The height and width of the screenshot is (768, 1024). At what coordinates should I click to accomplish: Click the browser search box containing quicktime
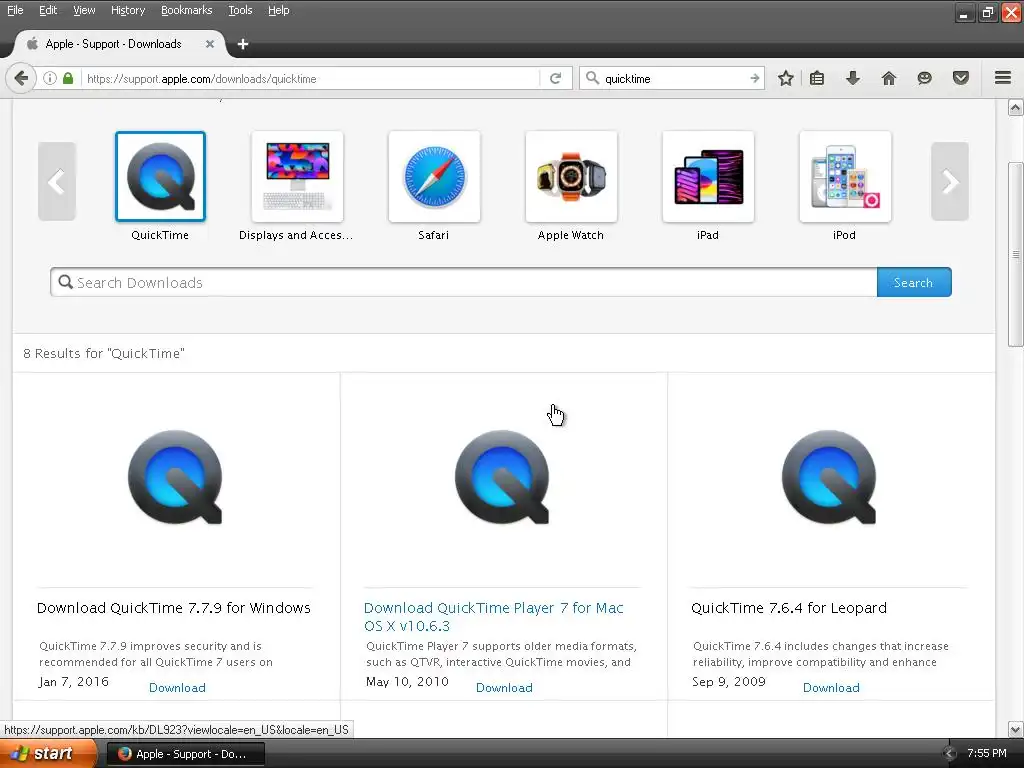click(673, 78)
